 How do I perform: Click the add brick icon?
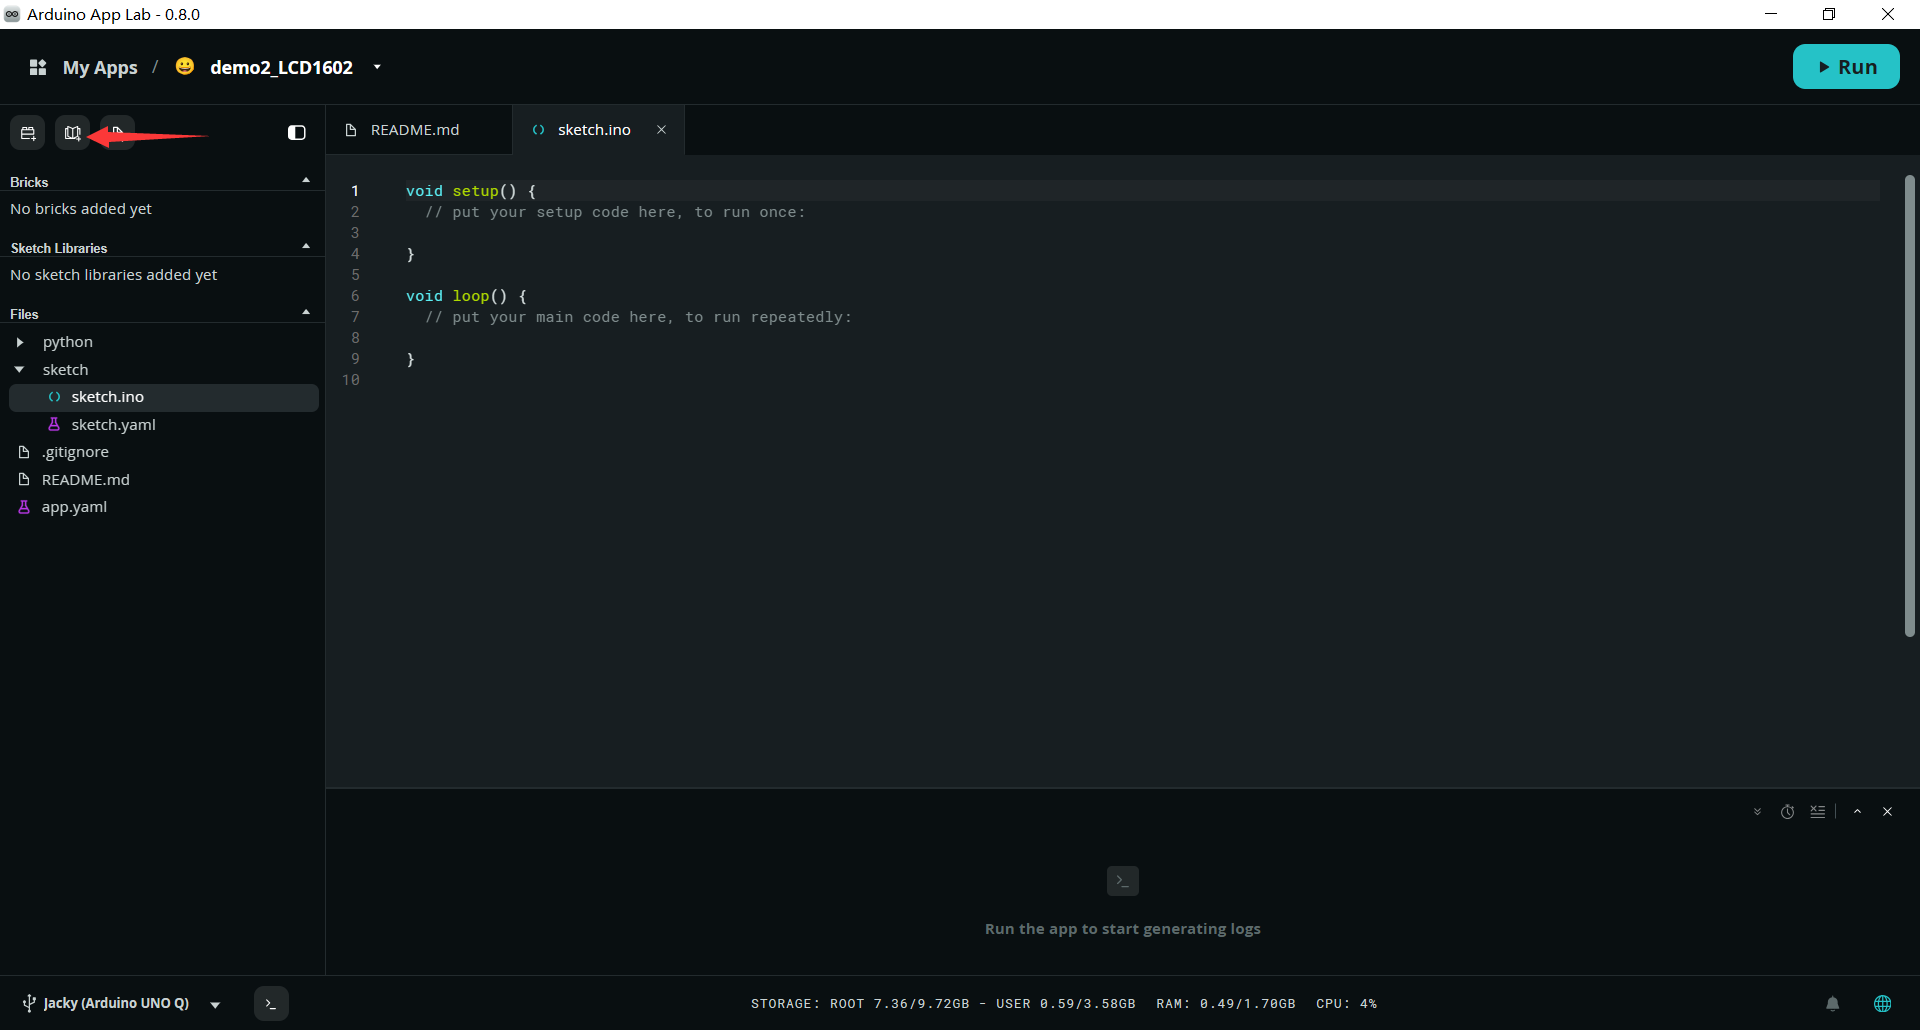pos(28,133)
